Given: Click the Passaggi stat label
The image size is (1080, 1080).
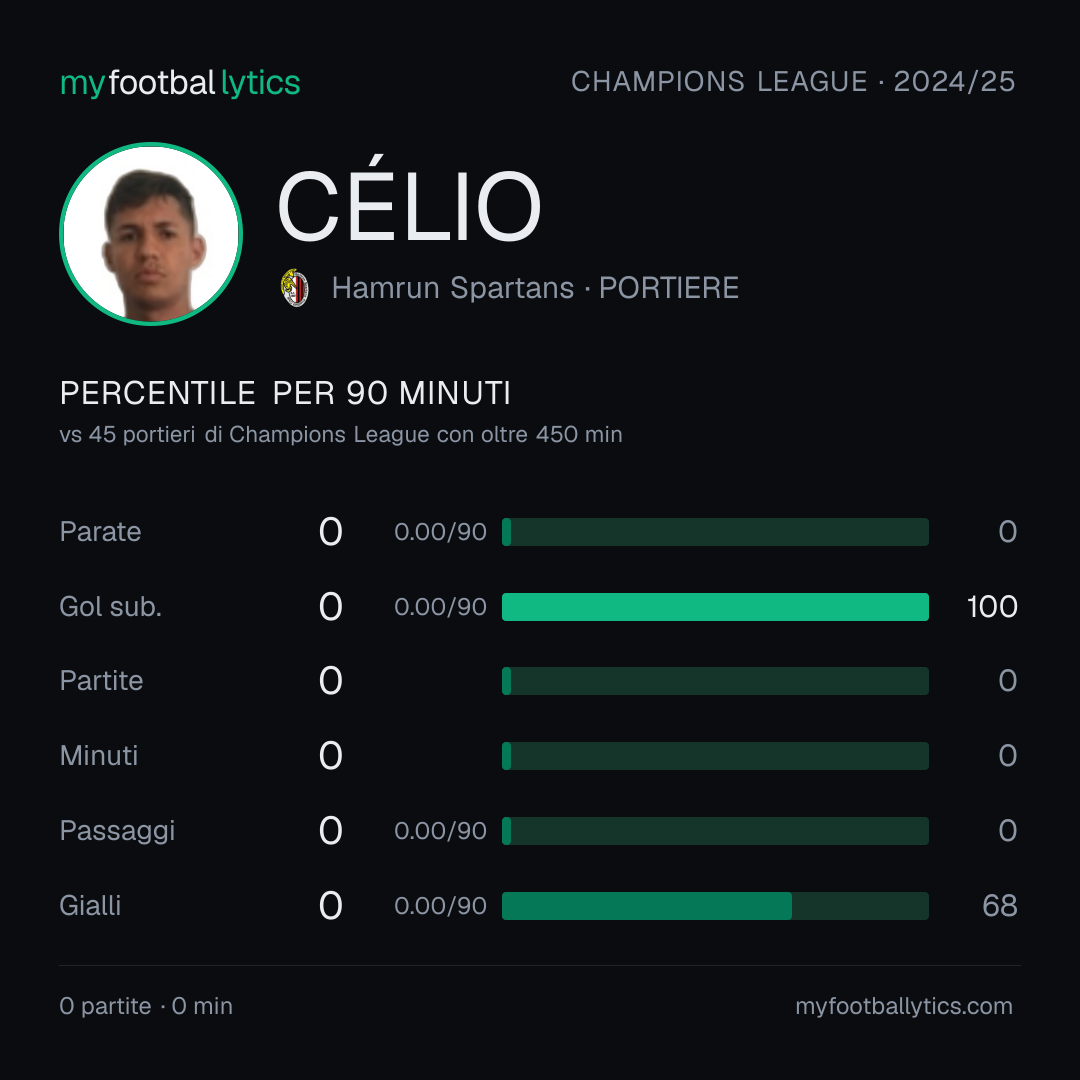Looking at the screenshot, I should (x=117, y=831).
